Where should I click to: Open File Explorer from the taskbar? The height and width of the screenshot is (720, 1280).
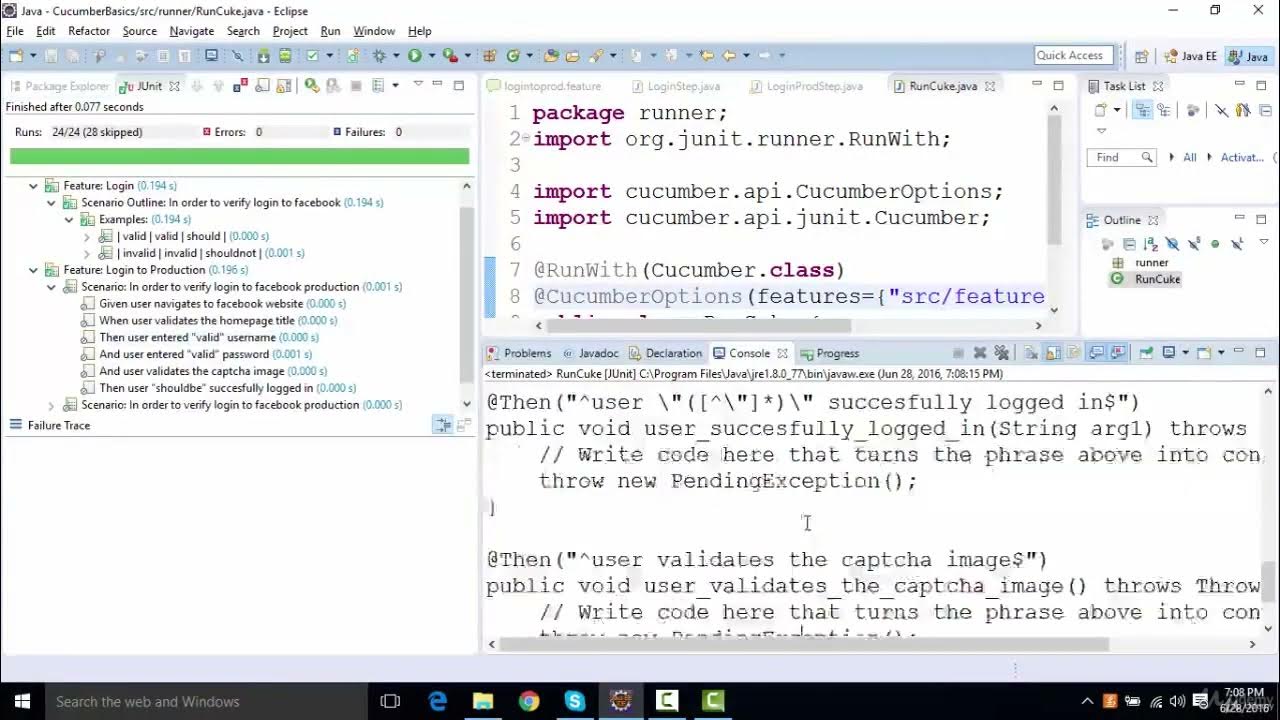[483, 701]
